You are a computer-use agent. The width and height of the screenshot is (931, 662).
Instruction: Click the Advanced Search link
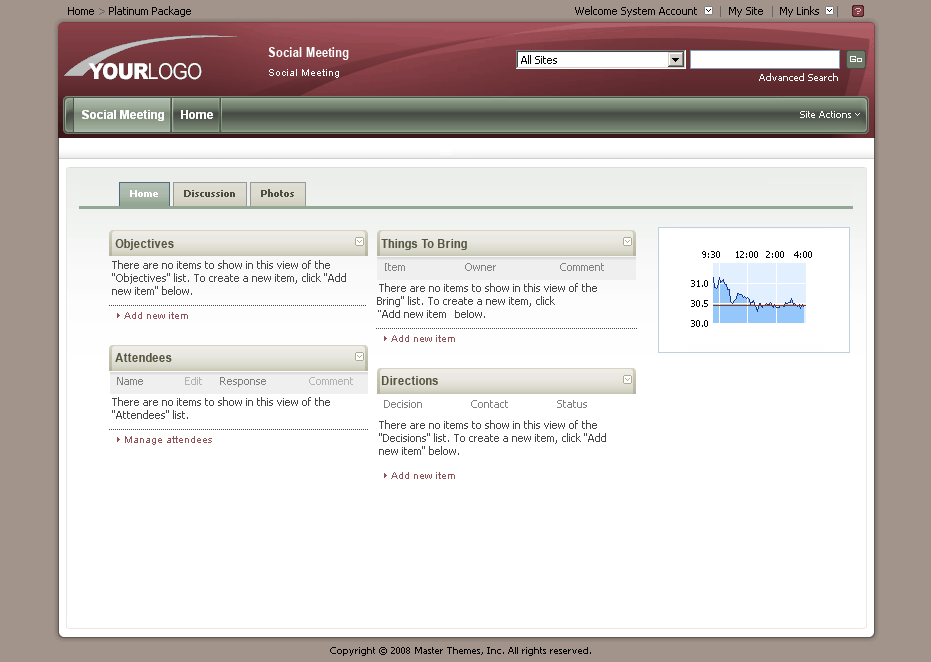(x=798, y=78)
